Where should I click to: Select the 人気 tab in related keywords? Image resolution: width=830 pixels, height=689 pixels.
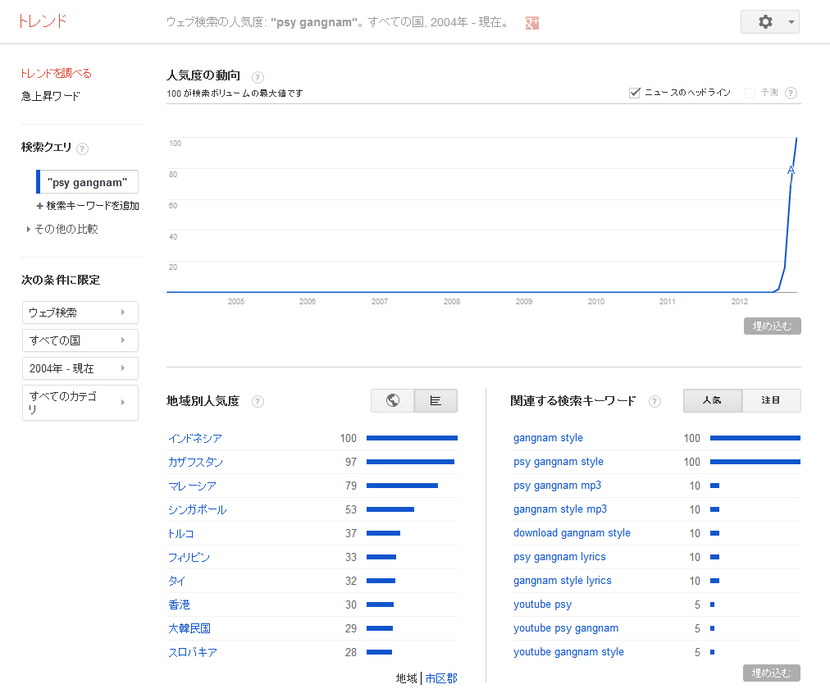coord(712,401)
